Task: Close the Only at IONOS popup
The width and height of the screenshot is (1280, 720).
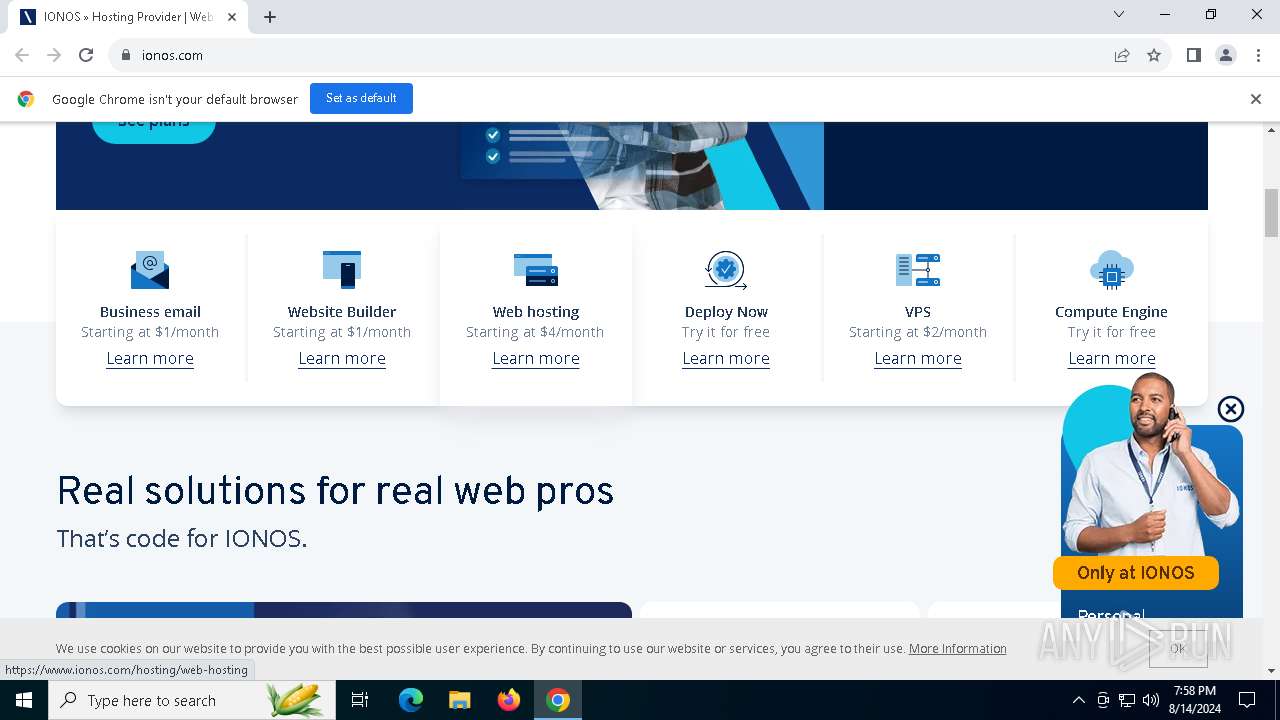Action: [x=1231, y=409]
